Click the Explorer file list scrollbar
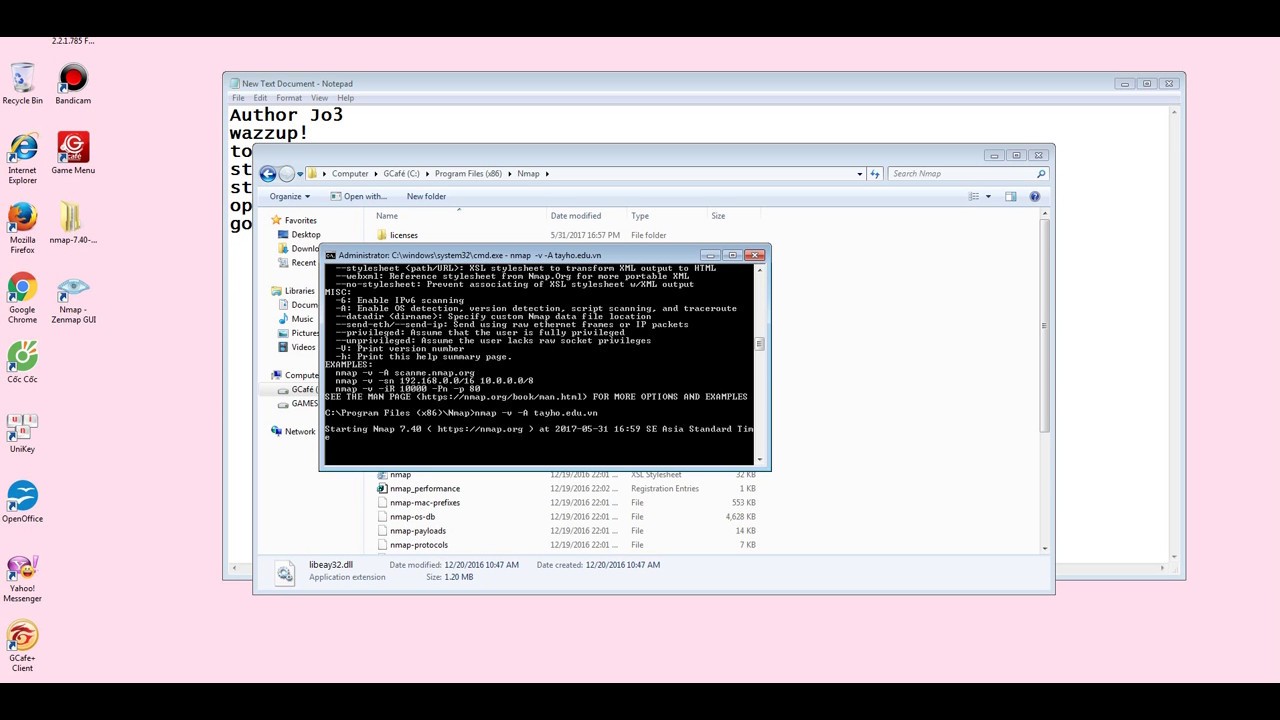This screenshot has height=720, width=1280. coord(1045,325)
